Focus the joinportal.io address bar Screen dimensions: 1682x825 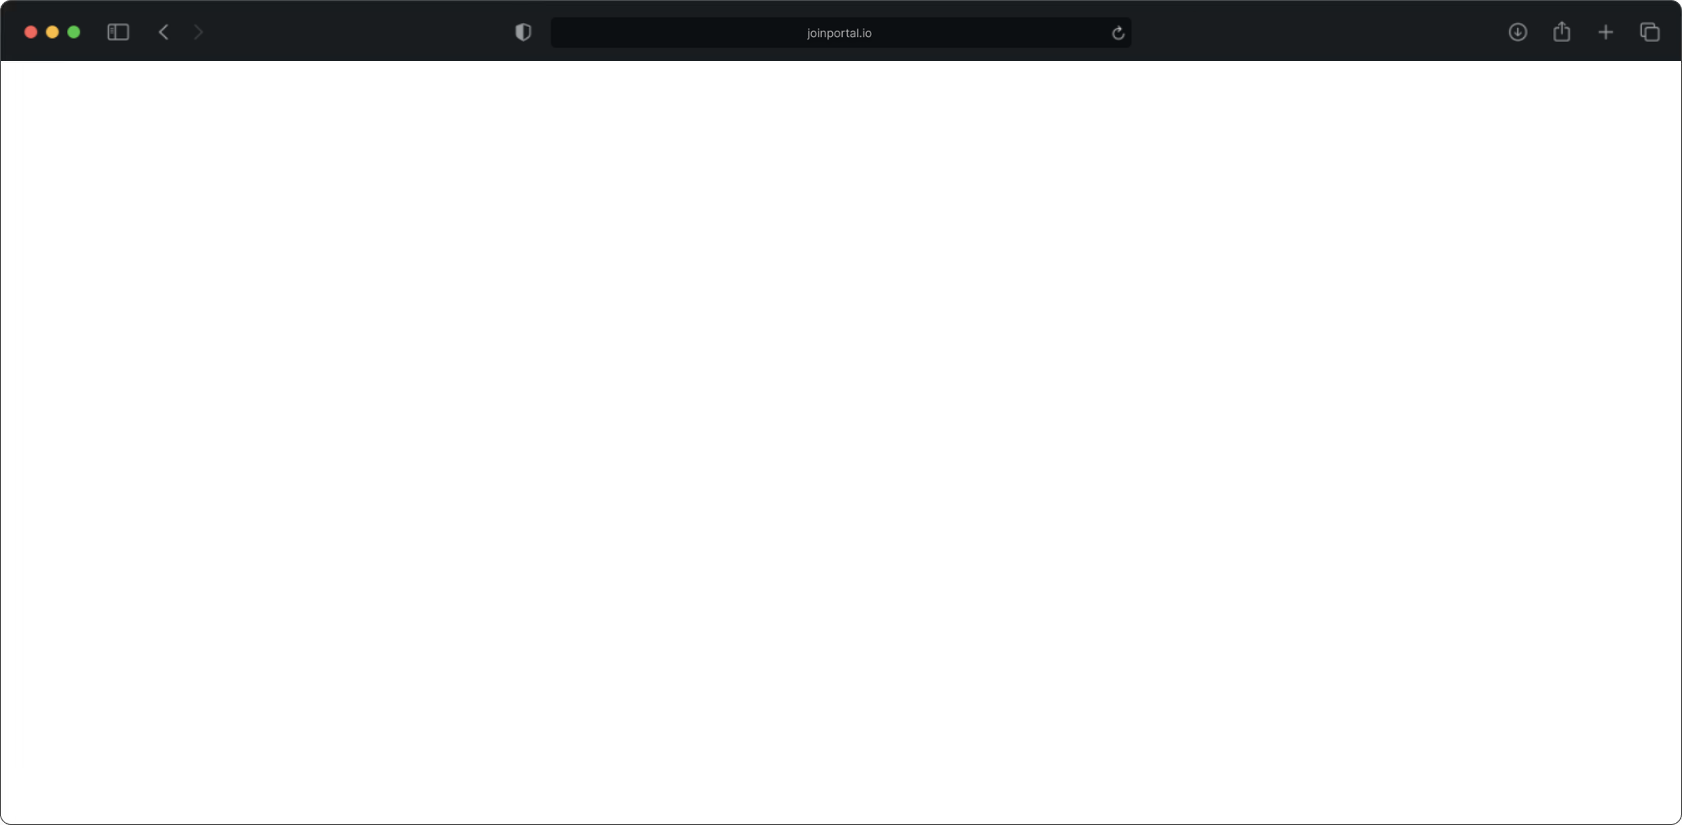[x=841, y=33]
